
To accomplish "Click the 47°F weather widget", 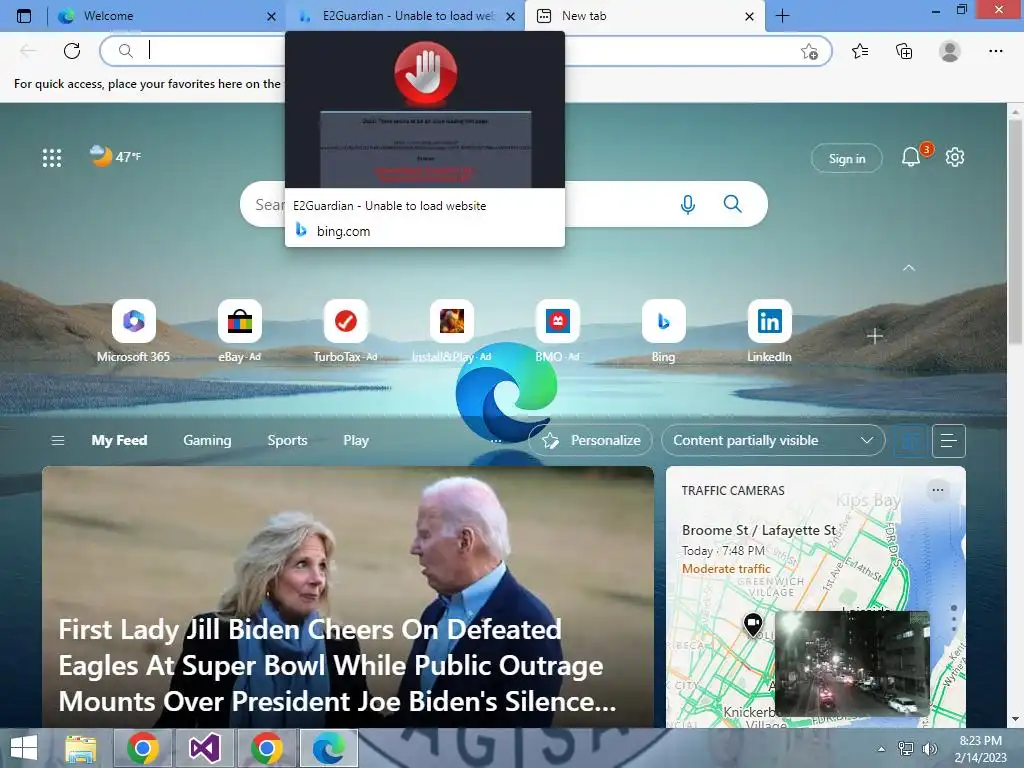I will (x=115, y=156).
